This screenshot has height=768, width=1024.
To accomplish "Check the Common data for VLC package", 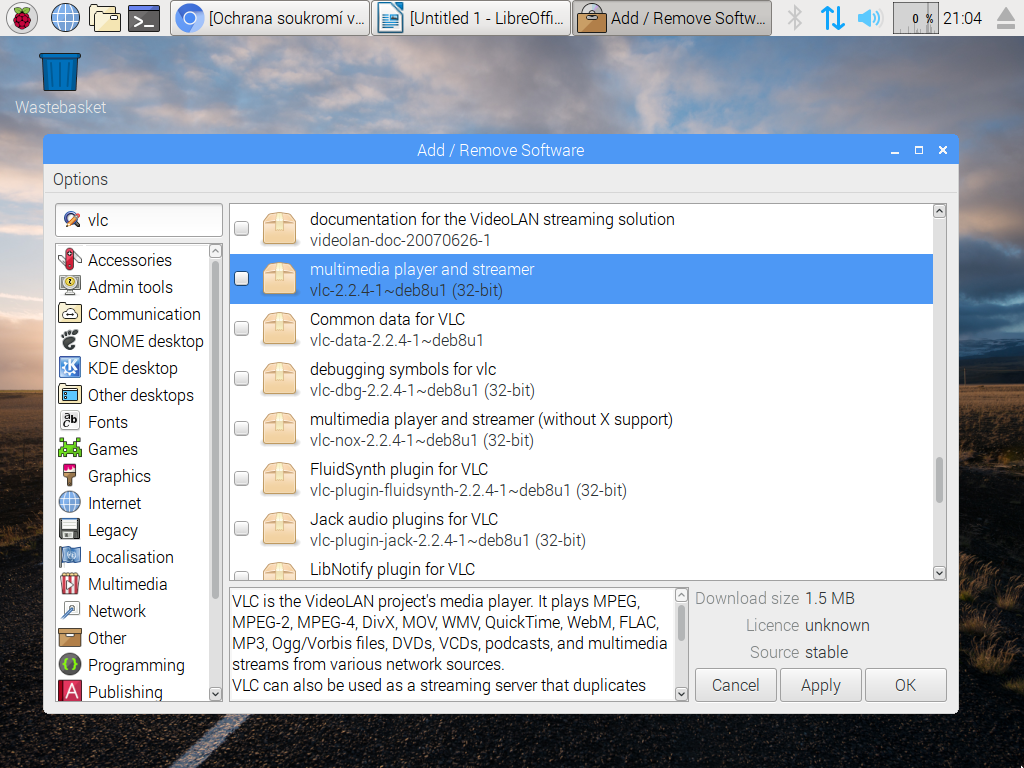I will tap(240, 328).
